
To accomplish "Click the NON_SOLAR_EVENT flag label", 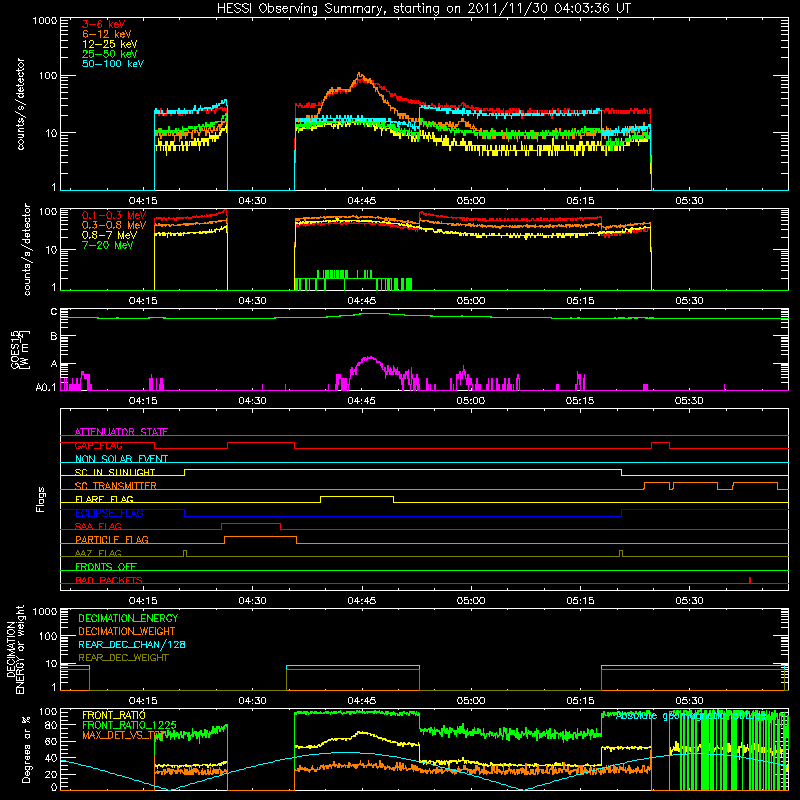I will click(x=121, y=459).
